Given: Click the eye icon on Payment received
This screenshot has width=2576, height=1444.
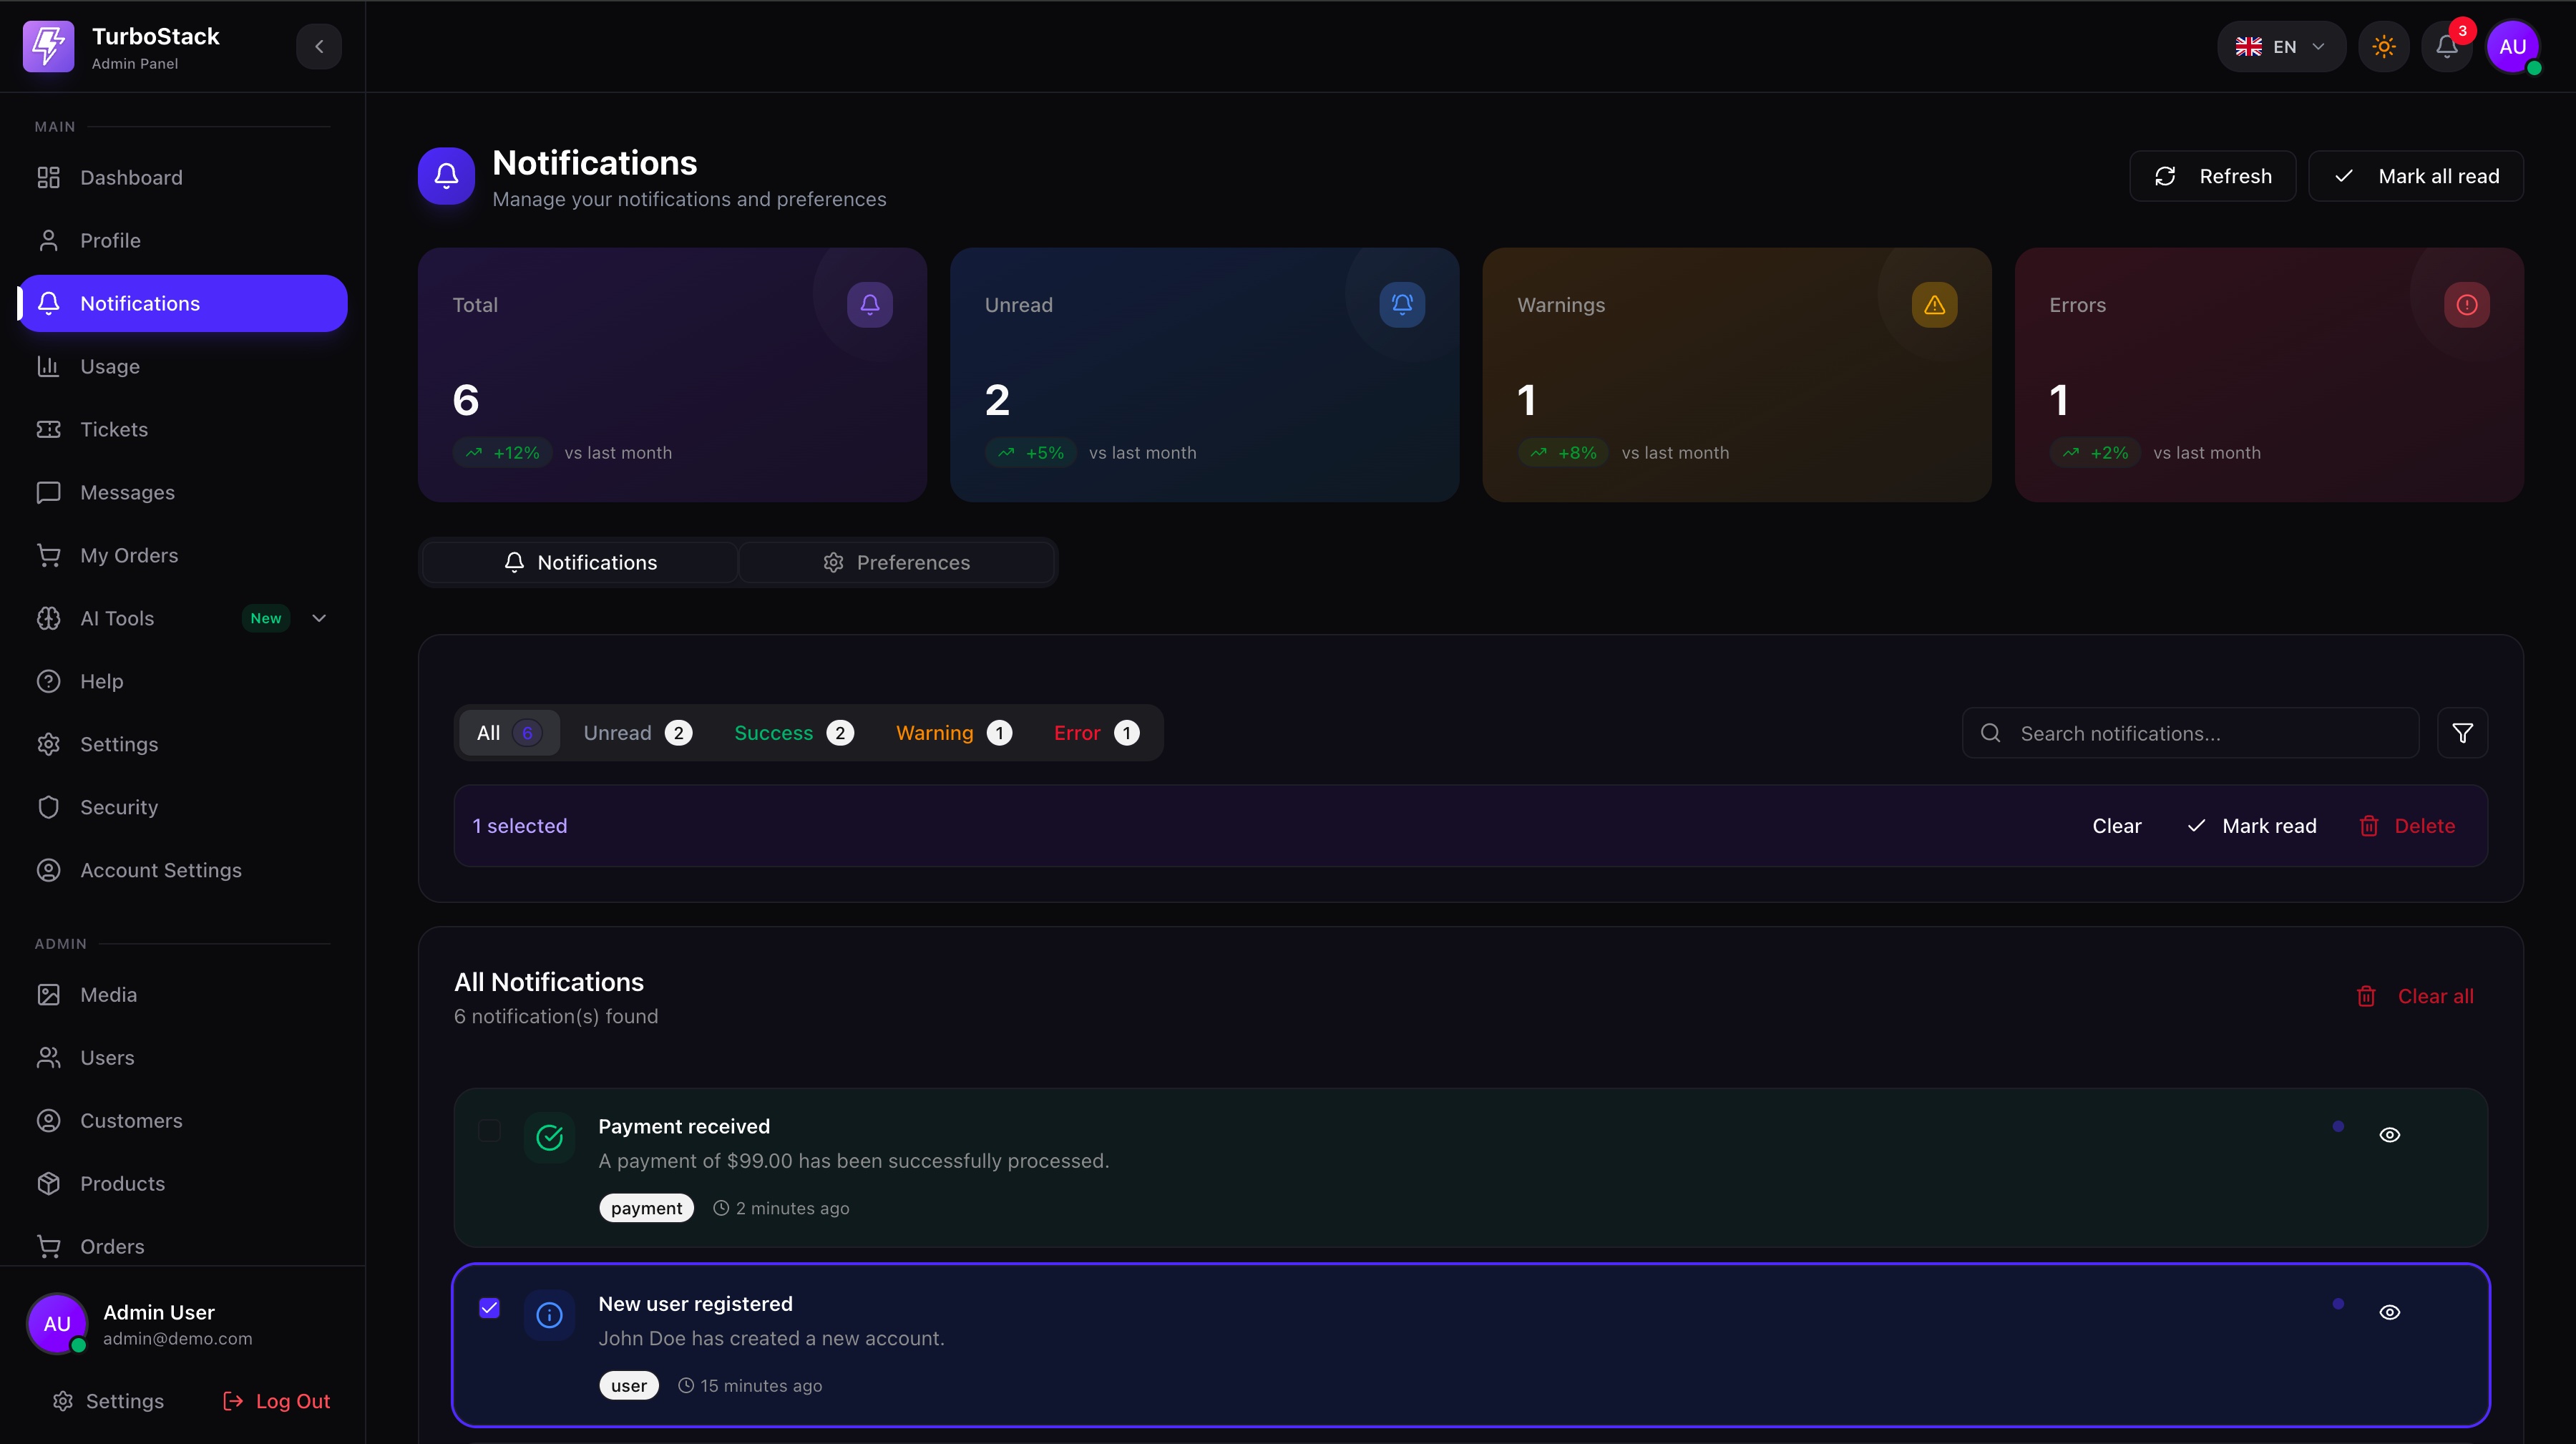Looking at the screenshot, I should pyautogui.click(x=2389, y=1135).
